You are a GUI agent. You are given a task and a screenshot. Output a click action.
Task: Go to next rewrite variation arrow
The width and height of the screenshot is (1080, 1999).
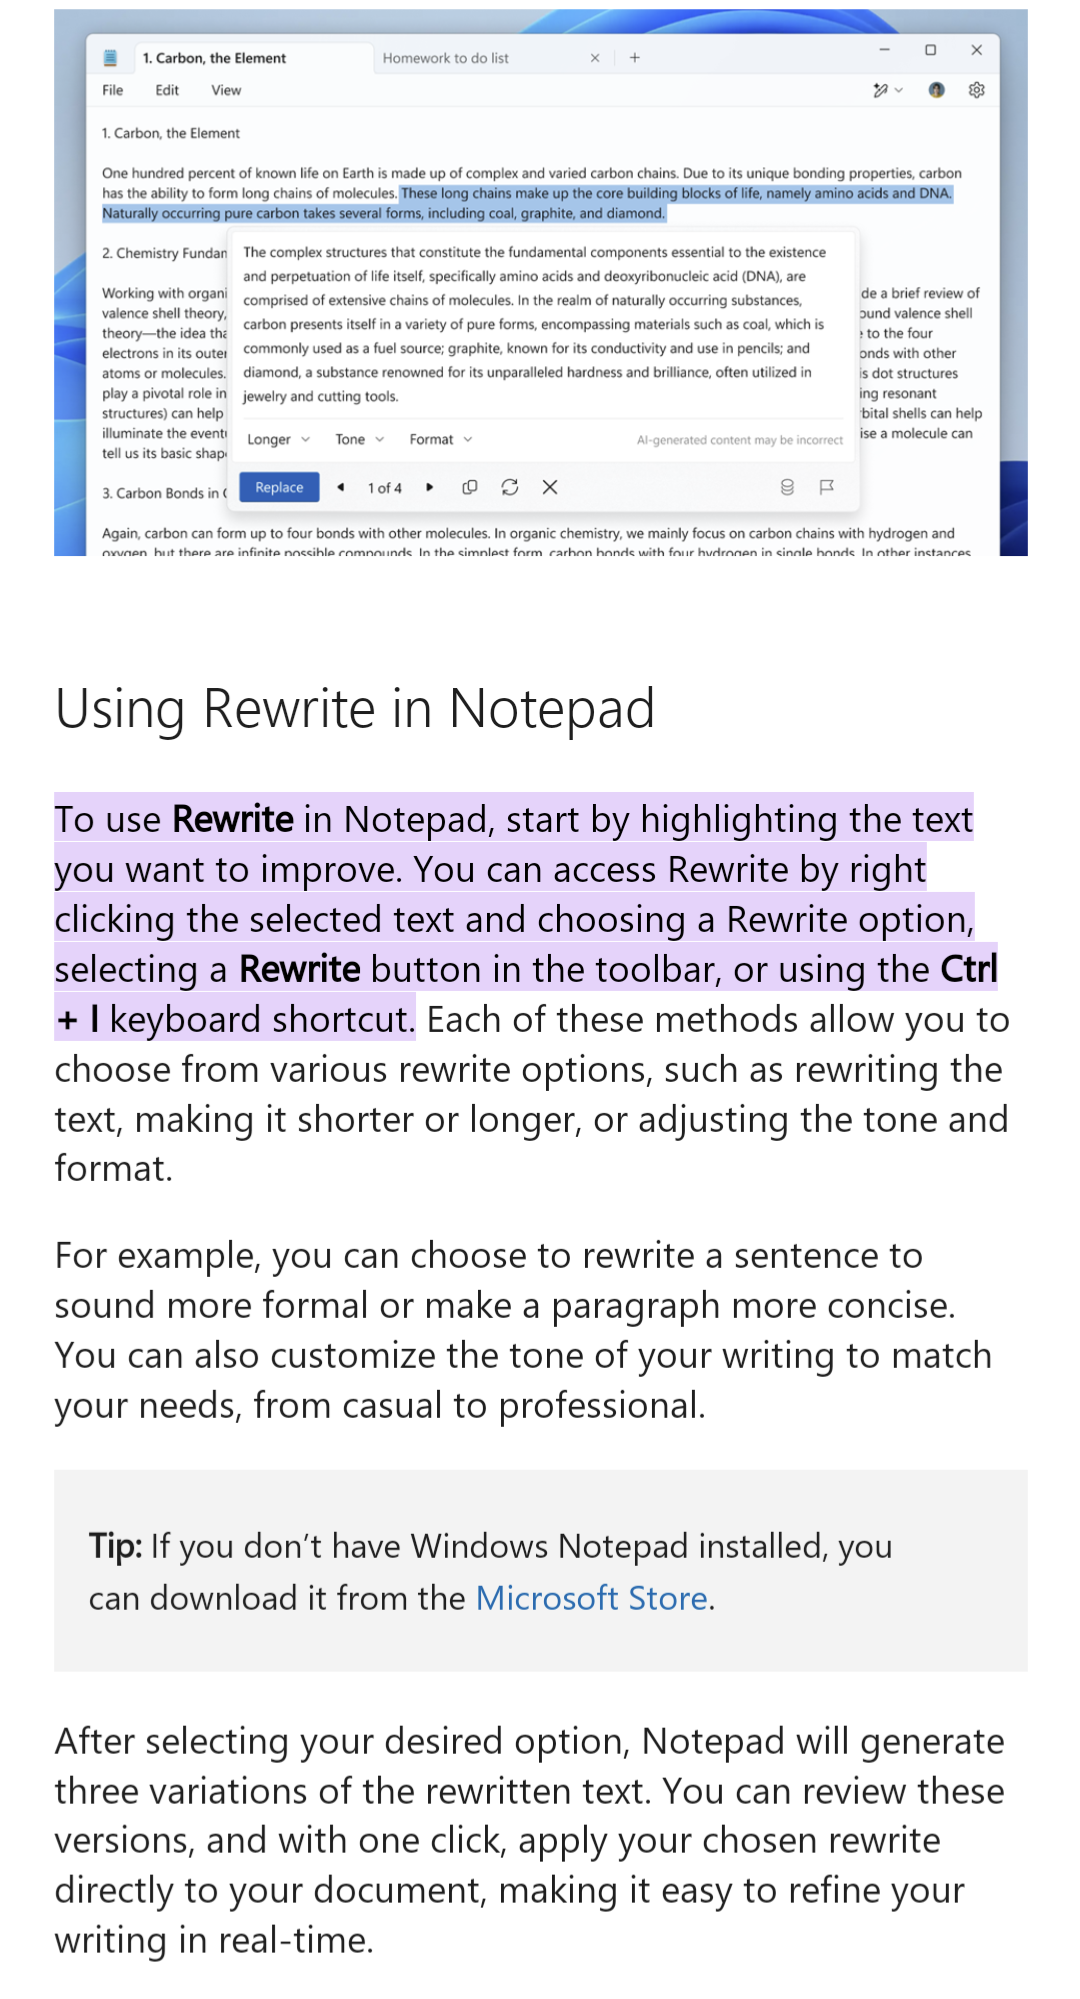(430, 487)
